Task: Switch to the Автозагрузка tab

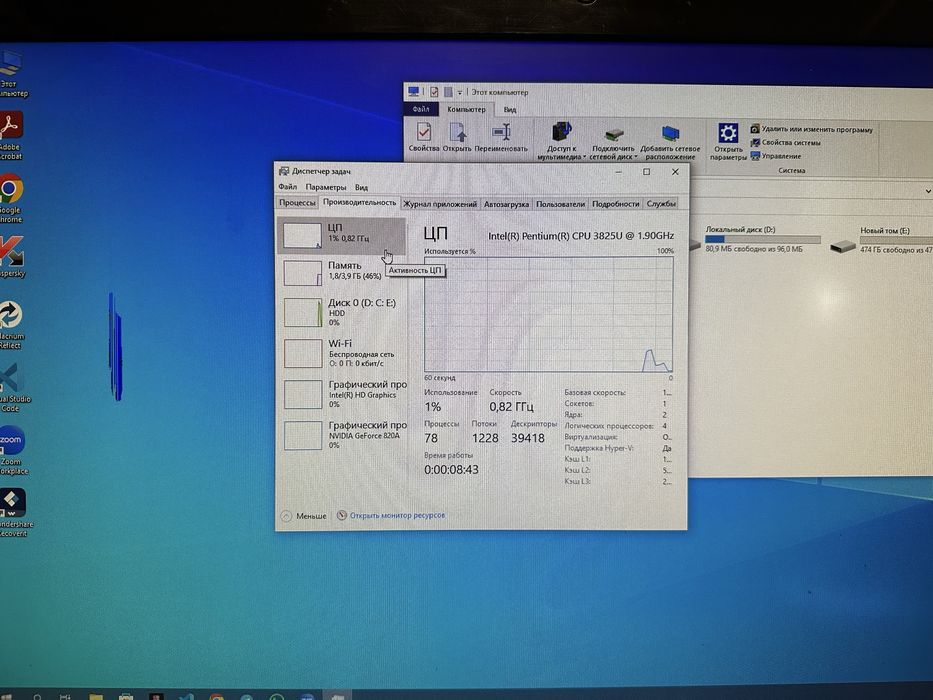Action: click(x=506, y=204)
